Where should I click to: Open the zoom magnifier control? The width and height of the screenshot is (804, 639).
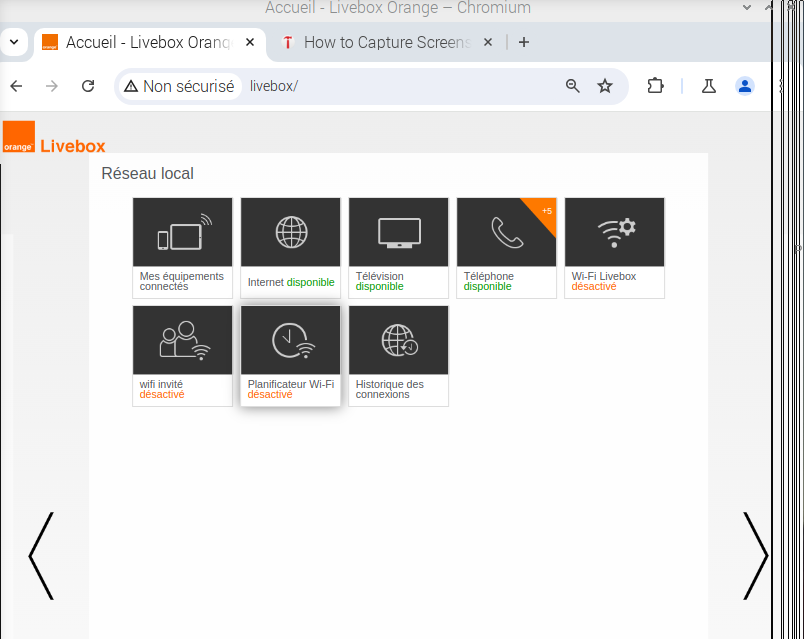point(573,86)
